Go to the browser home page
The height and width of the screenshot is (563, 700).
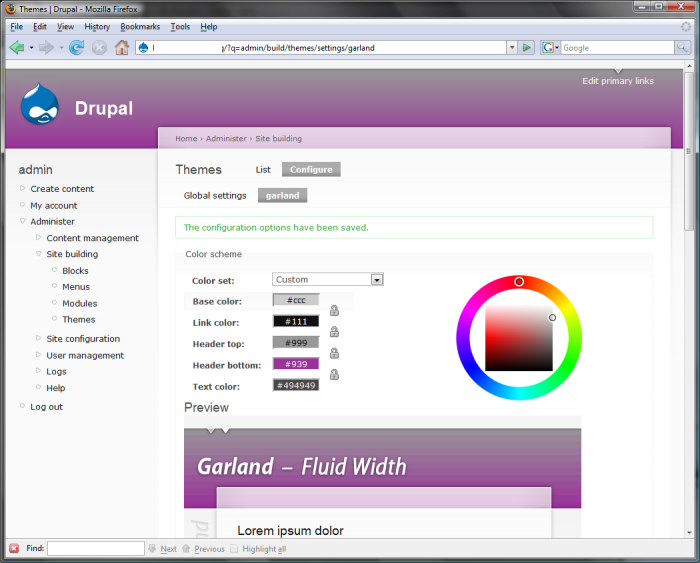tap(121, 47)
